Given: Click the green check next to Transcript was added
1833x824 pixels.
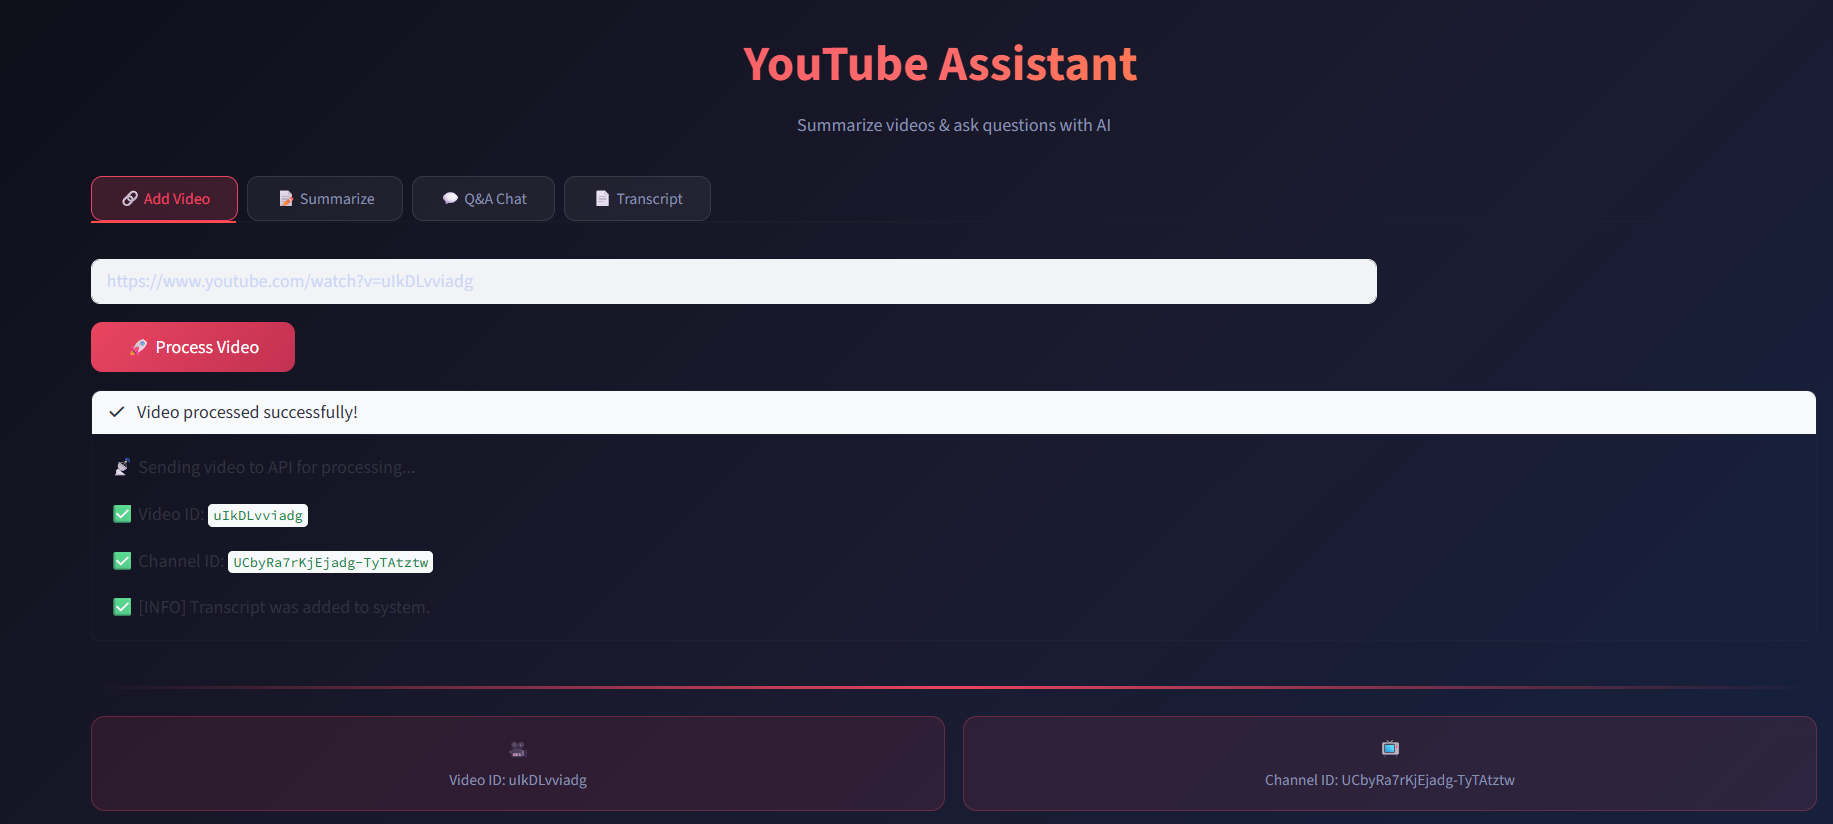Looking at the screenshot, I should click(122, 607).
